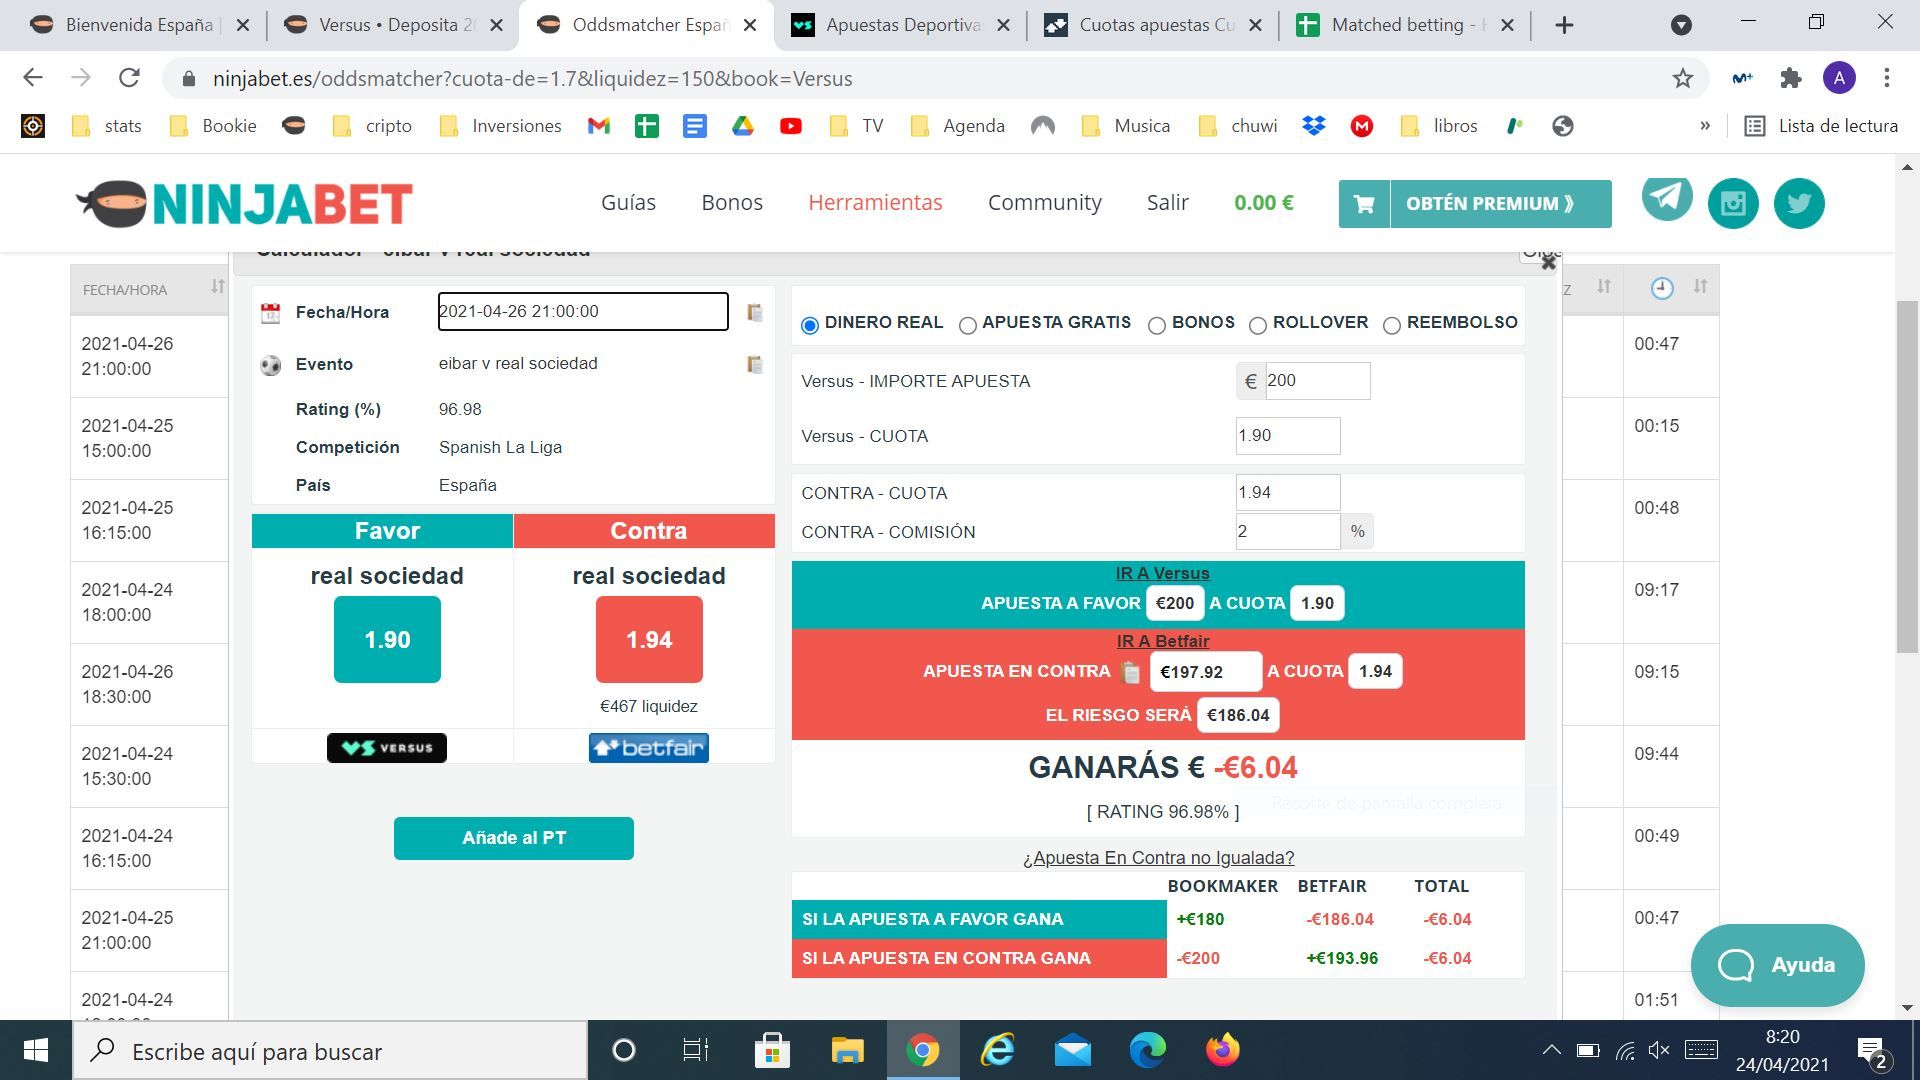Switch to Cuotas apuestas tab

pyautogui.click(x=1150, y=25)
